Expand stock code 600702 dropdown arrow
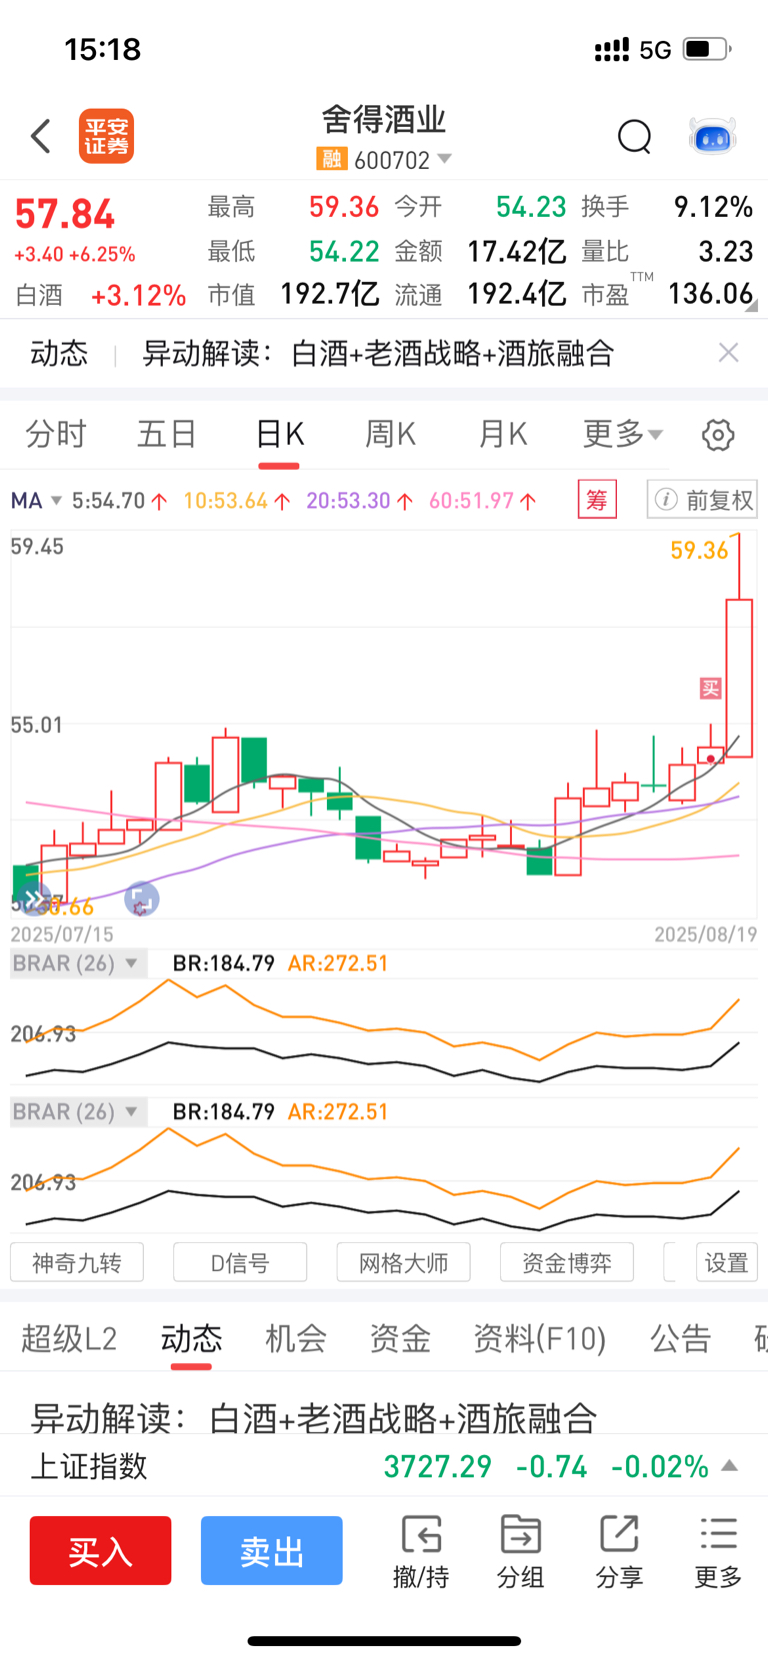 (445, 159)
